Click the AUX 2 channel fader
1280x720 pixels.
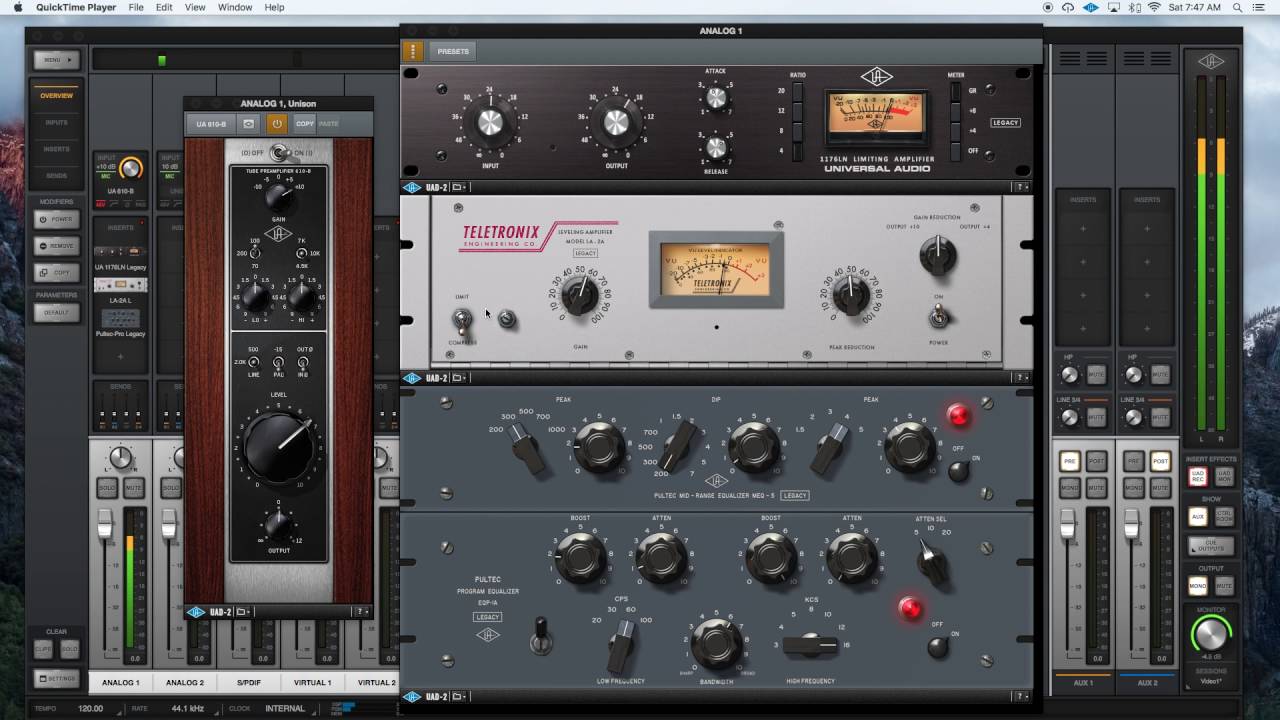(x=1132, y=522)
